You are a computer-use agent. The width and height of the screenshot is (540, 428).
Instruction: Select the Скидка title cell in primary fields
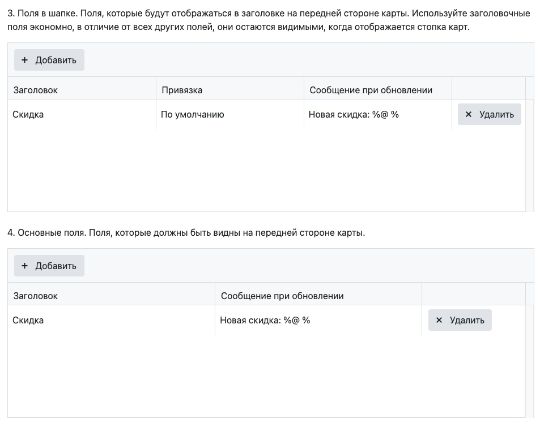tap(112, 320)
